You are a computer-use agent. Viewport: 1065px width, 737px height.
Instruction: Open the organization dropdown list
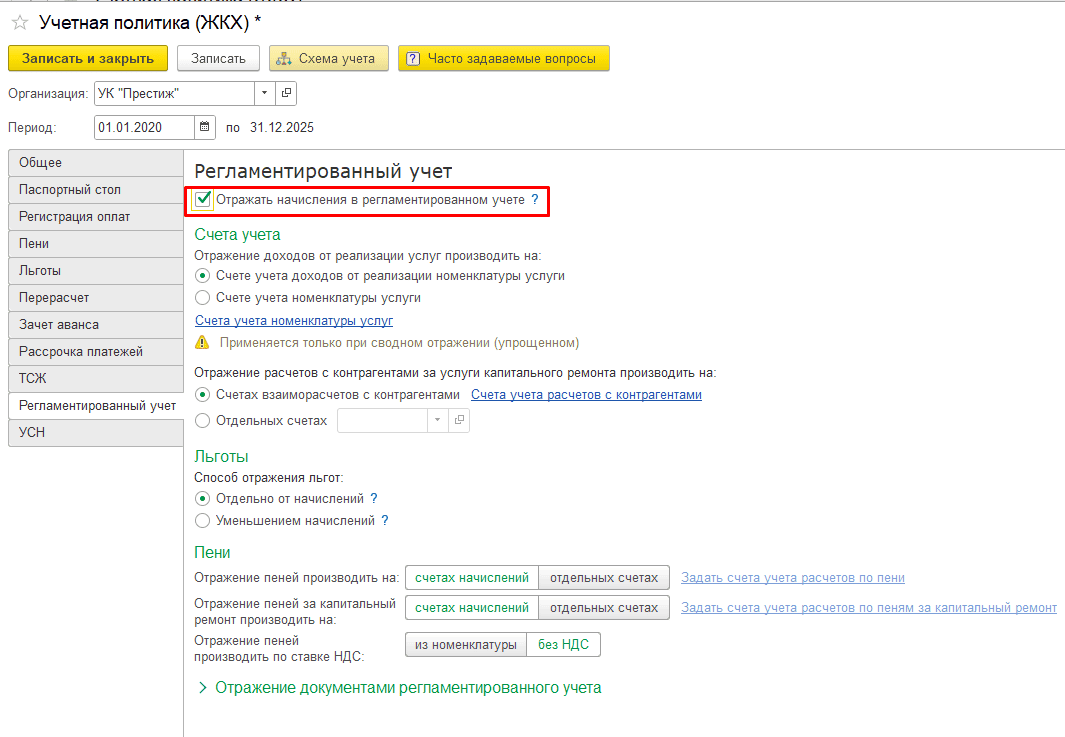(x=264, y=93)
